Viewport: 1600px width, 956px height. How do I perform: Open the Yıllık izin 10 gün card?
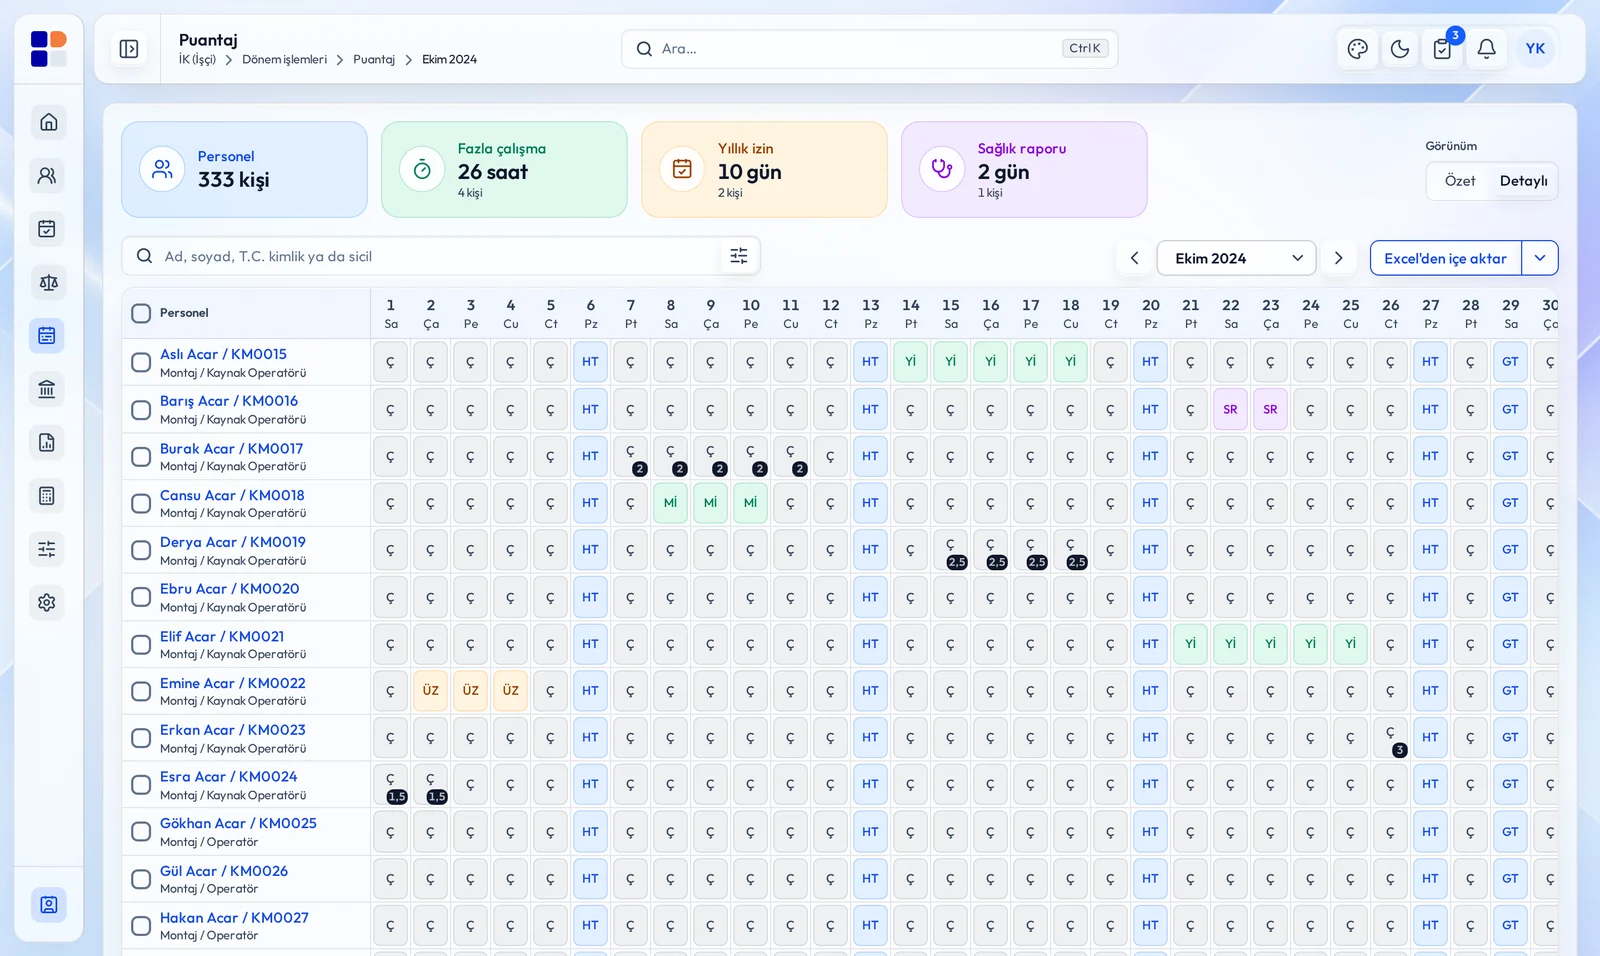764,170
